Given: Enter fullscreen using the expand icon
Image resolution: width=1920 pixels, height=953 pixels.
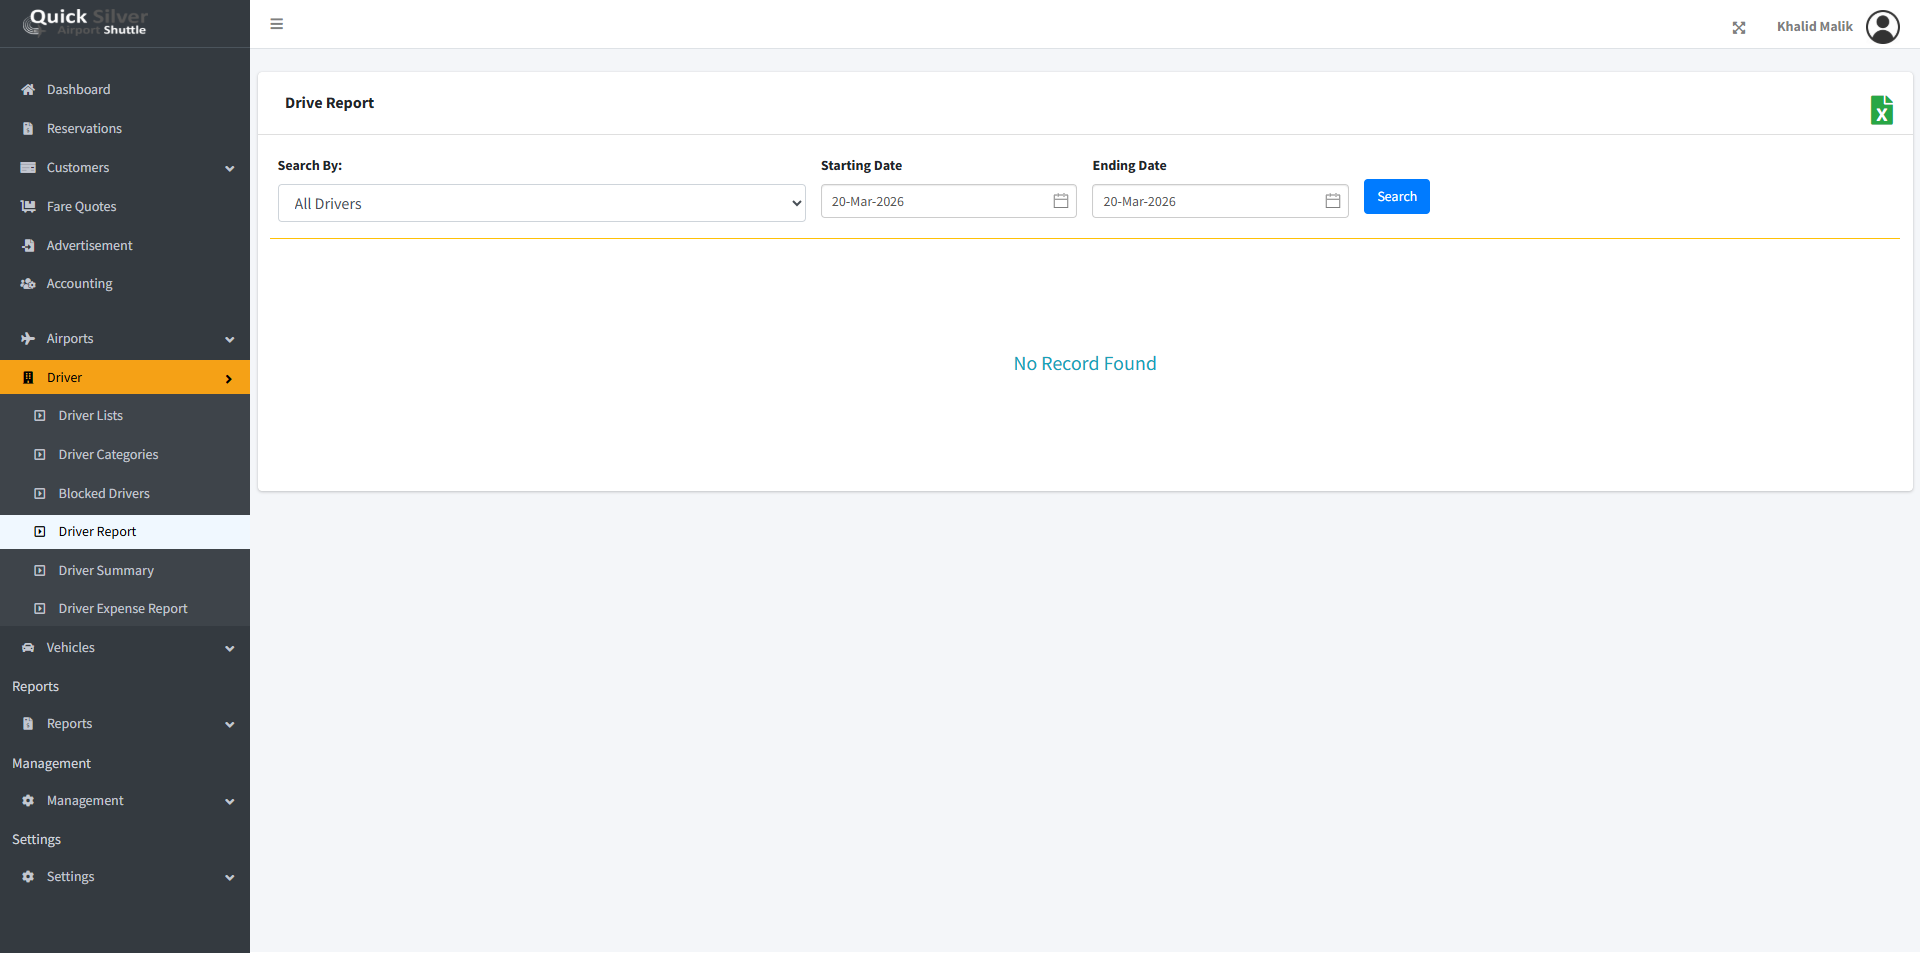Looking at the screenshot, I should click(x=1739, y=28).
